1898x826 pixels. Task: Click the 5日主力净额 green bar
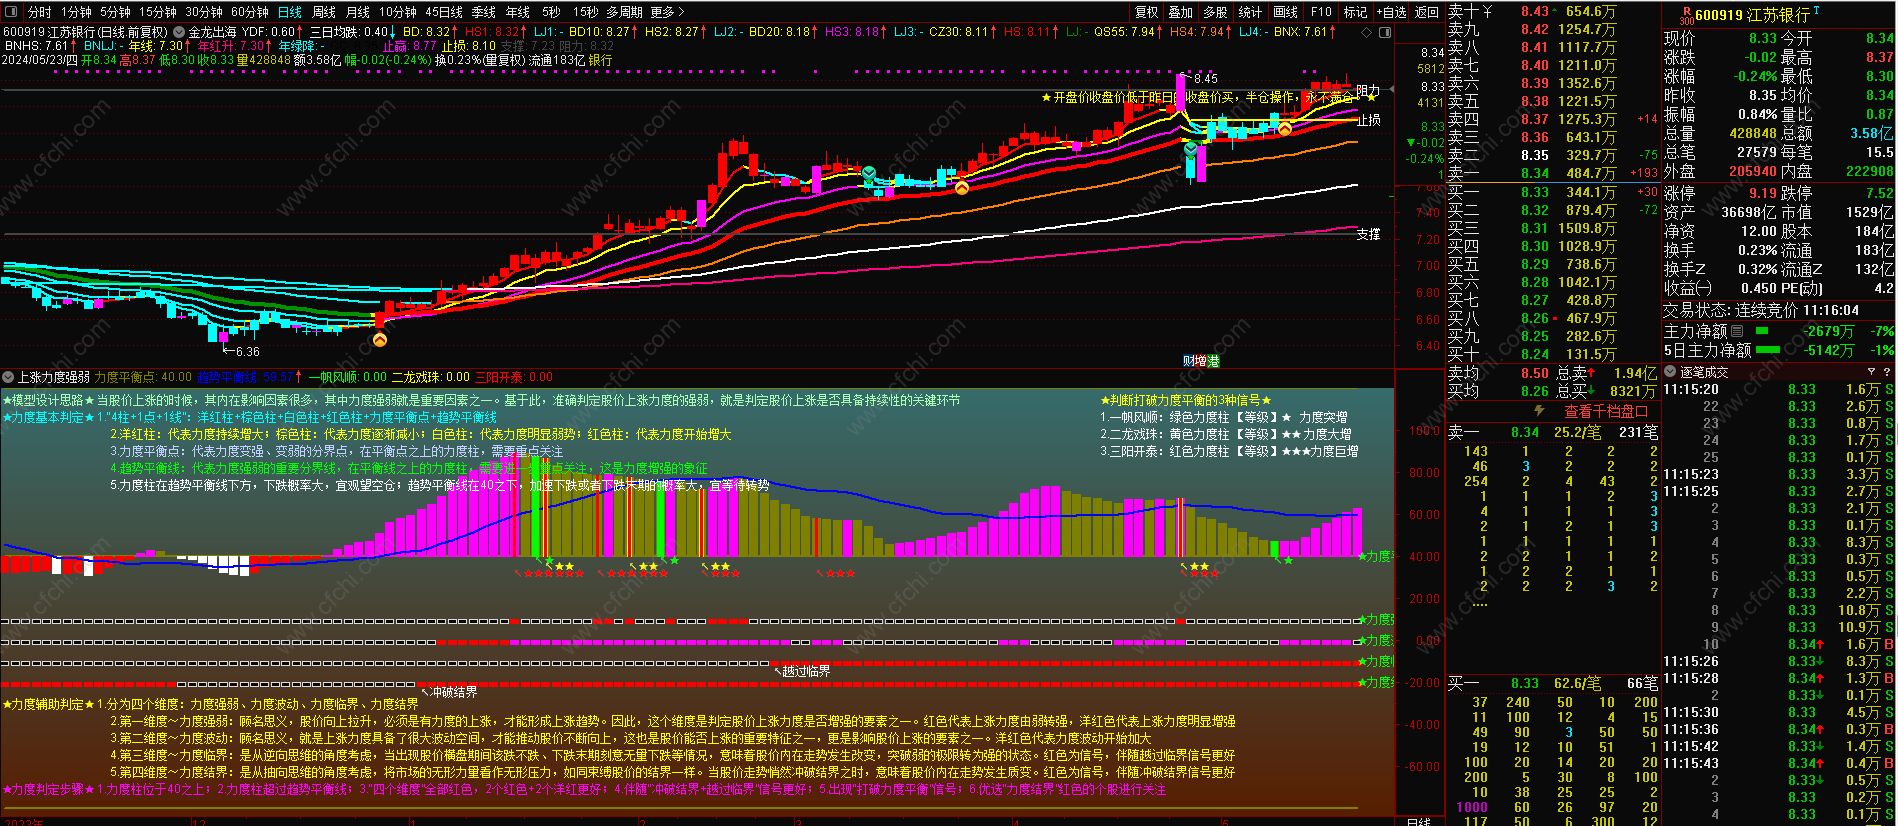point(1768,350)
